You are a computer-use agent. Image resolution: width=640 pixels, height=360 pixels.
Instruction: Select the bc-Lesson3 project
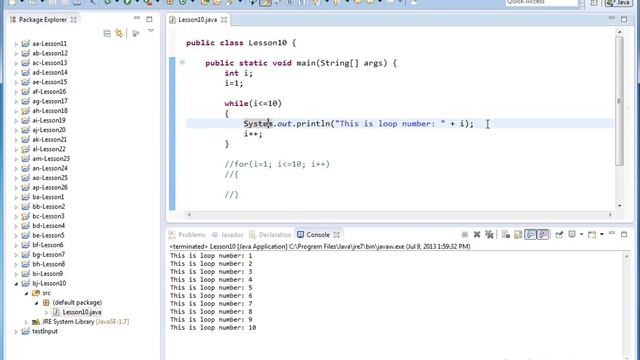click(x=48, y=216)
